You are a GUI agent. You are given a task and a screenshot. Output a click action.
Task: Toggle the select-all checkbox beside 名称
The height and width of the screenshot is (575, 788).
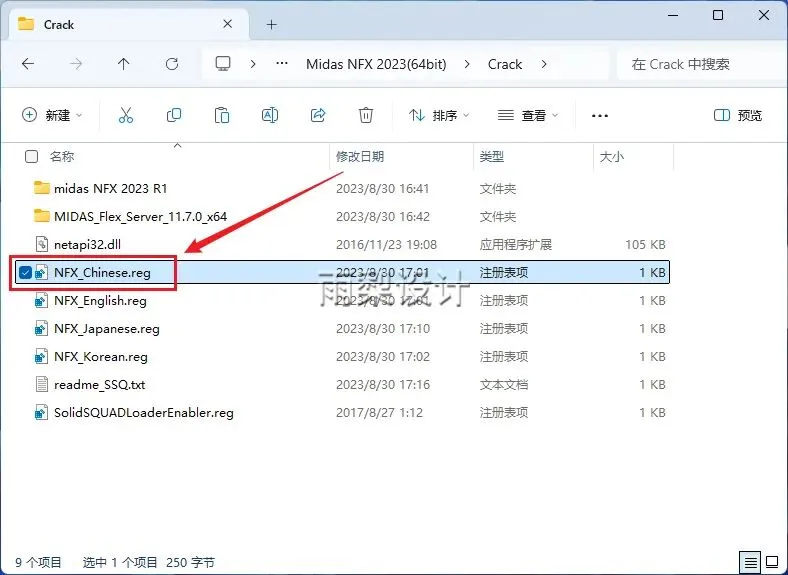pos(31,157)
